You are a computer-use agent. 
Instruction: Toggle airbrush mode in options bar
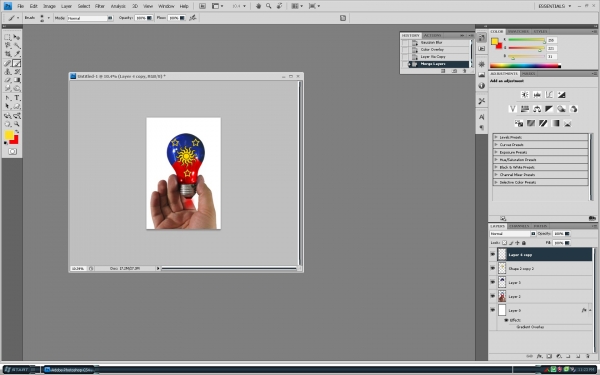pyautogui.click(x=193, y=18)
